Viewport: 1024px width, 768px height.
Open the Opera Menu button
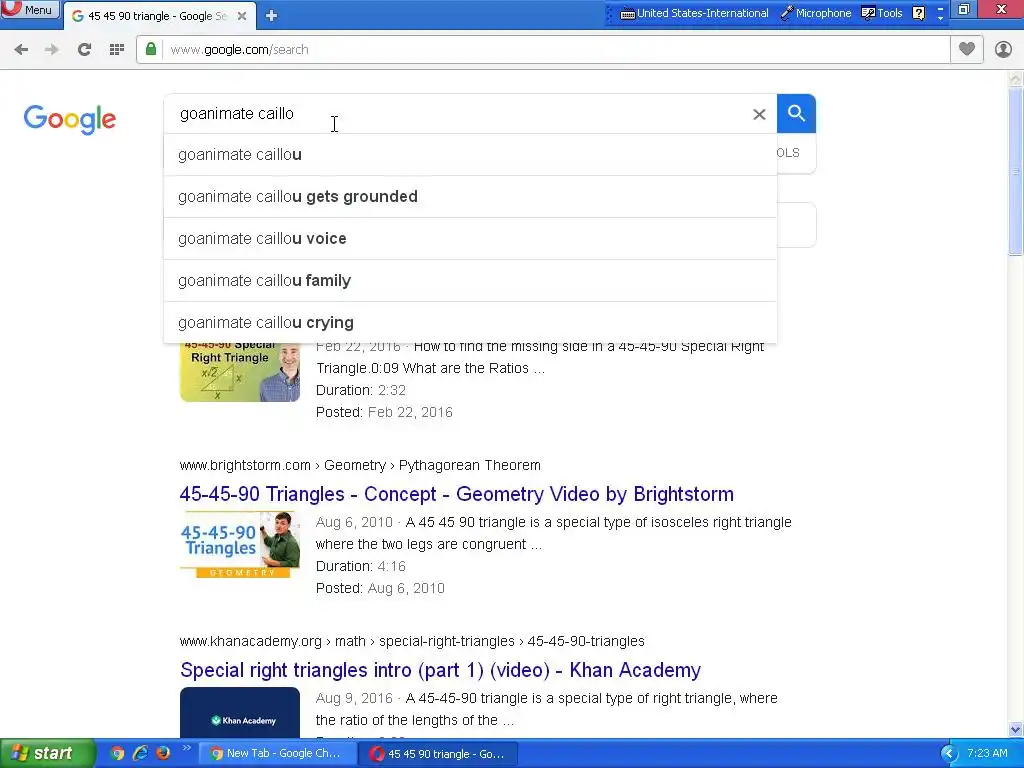[x=29, y=10]
